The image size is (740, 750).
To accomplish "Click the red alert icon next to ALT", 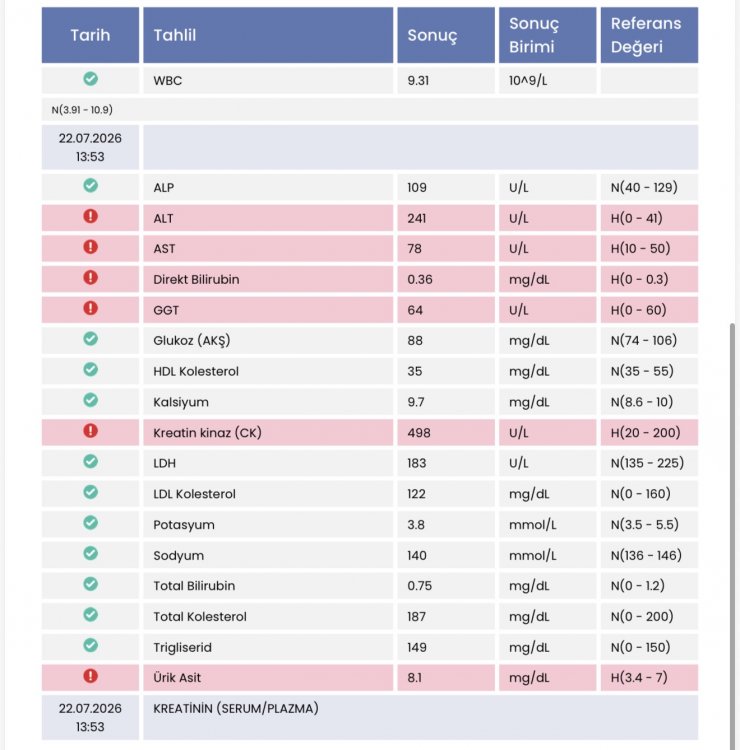I will 90,216.
